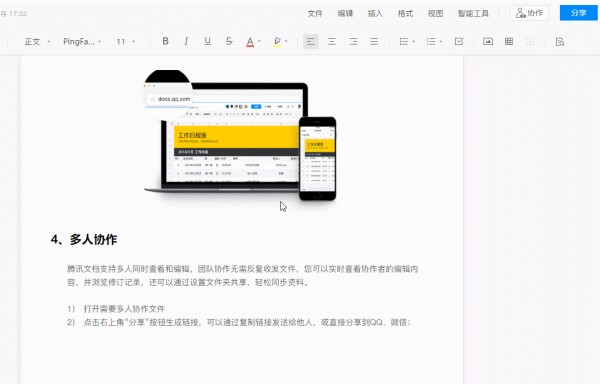Toggle left alignment button
Viewport: 600px width, 384px height.
pyautogui.click(x=311, y=41)
